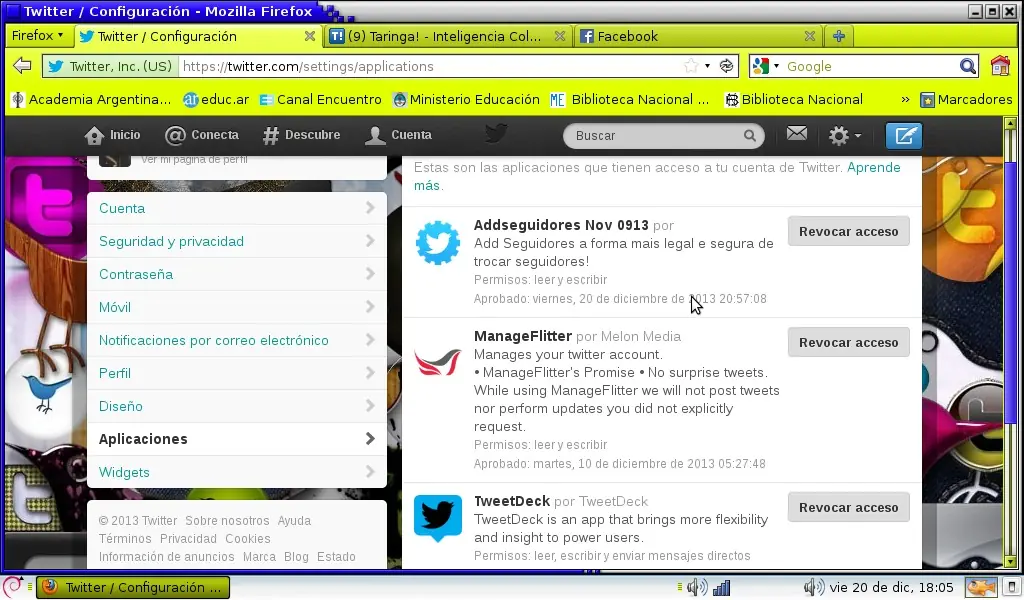Image resolution: width=1024 pixels, height=600 pixels.
Task: Close the Facebook tab
Action: click(x=810, y=37)
